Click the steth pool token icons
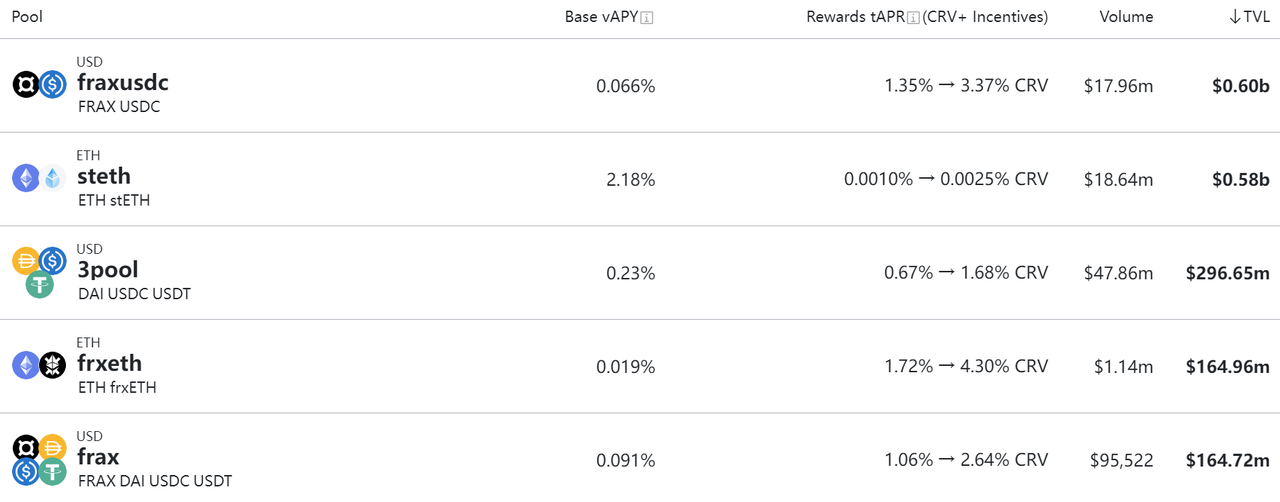 point(39,178)
